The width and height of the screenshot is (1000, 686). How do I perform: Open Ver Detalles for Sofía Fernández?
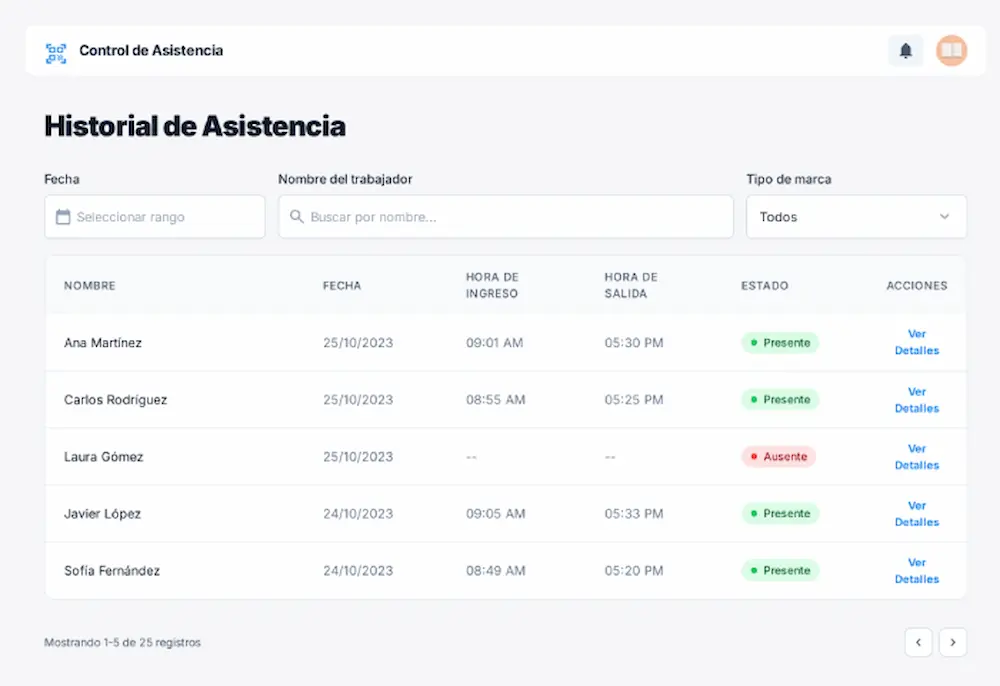click(917, 570)
